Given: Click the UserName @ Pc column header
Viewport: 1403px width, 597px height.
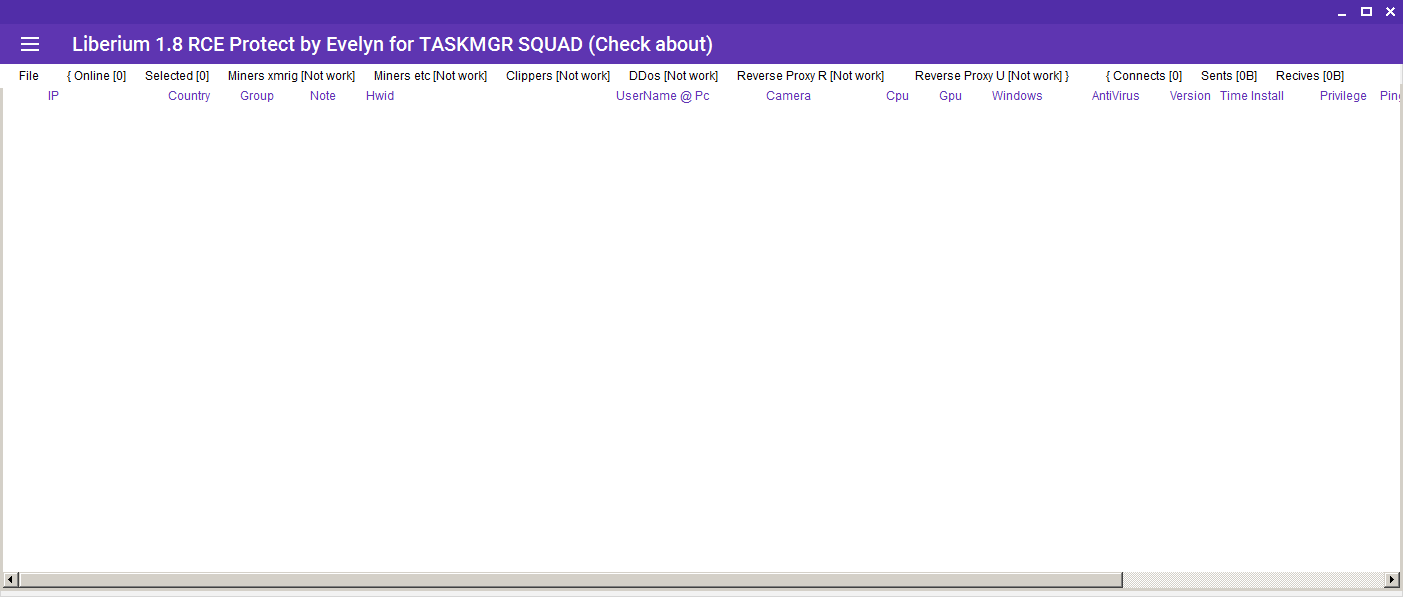Looking at the screenshot, I should [663, 96].
